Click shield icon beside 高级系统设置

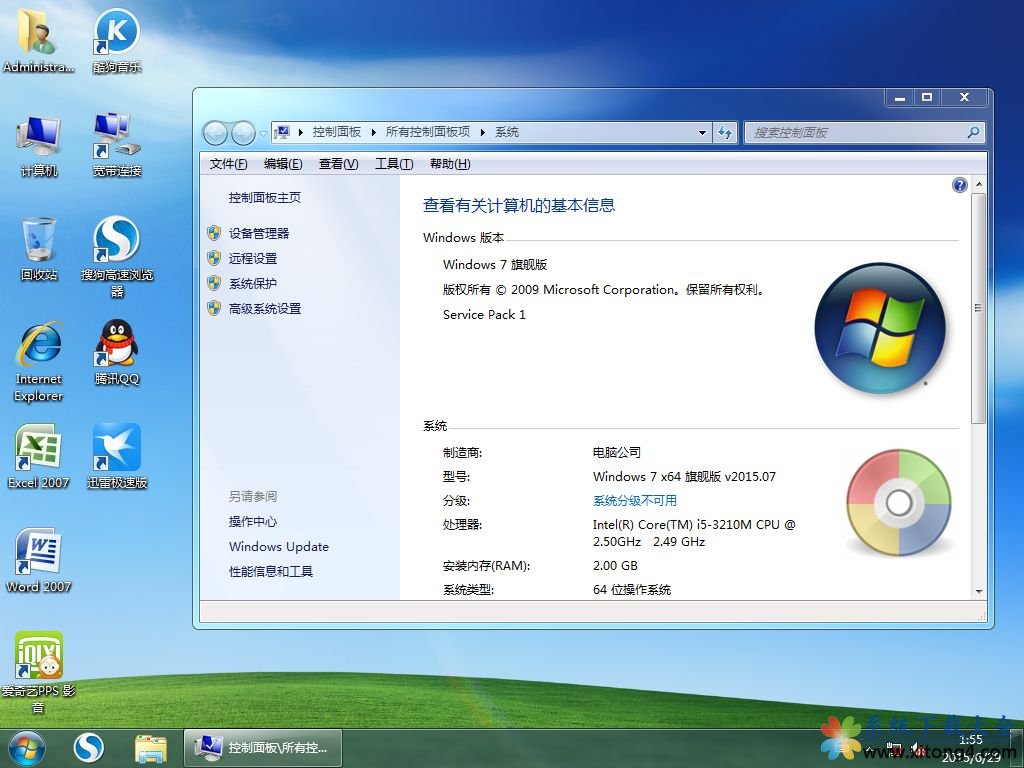coord(214,308)
